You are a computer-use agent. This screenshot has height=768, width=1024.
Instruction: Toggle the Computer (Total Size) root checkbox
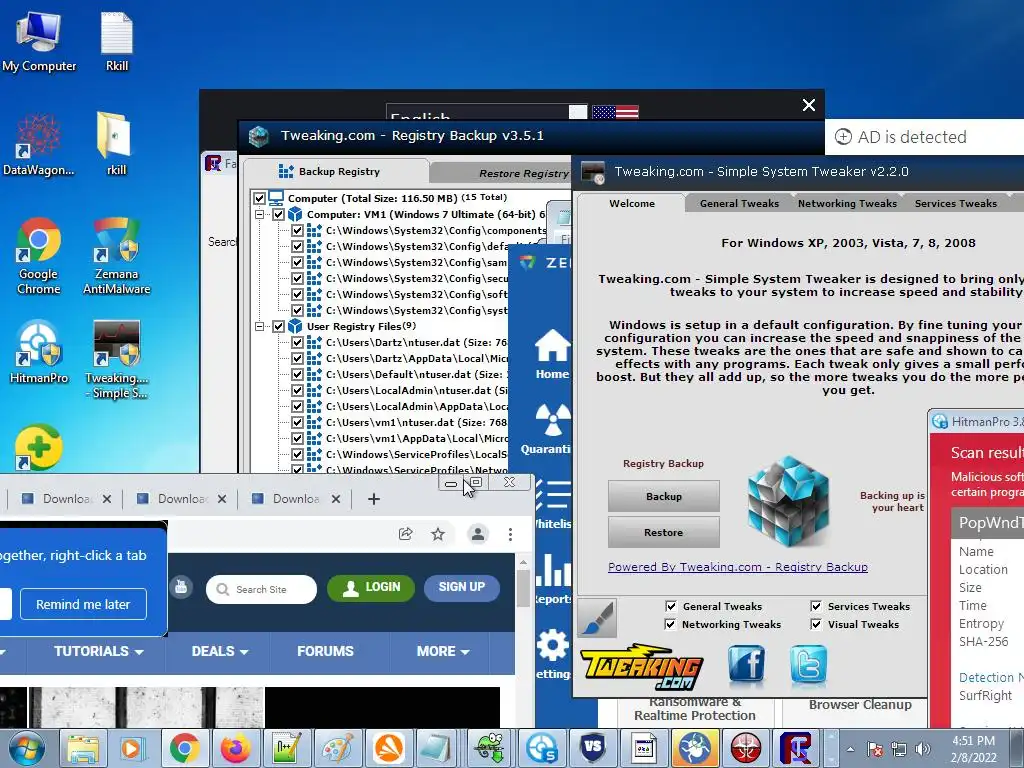click(x=259, y=198)
